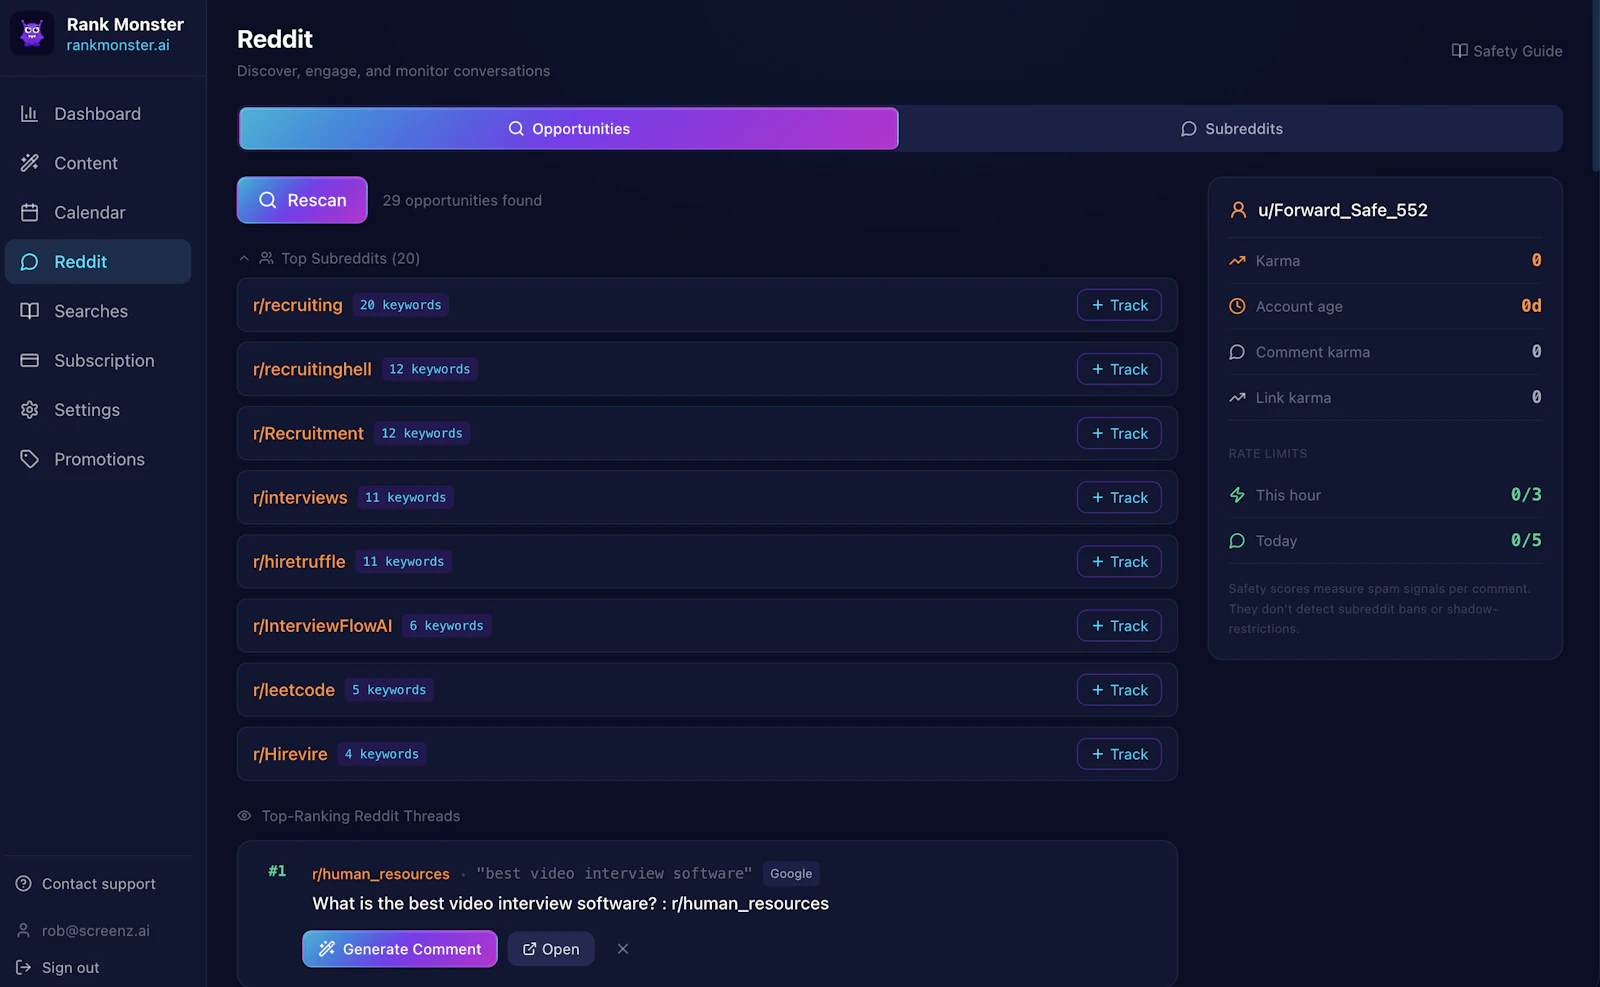This screenshot has width=1600, height=987.
Task: Click the rob@screenz.ai account email
Action: click(96, 931)
